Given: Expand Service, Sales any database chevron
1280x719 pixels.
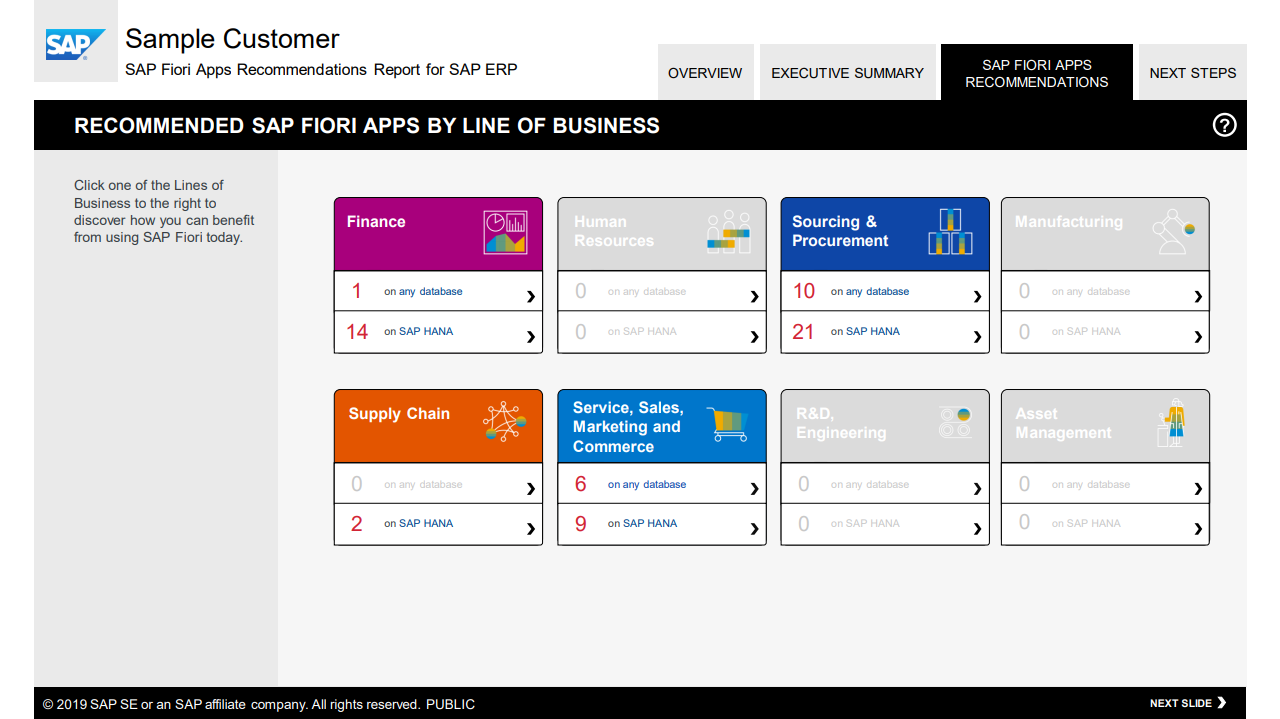Looking at the screenshot, I should click(754, 489).
